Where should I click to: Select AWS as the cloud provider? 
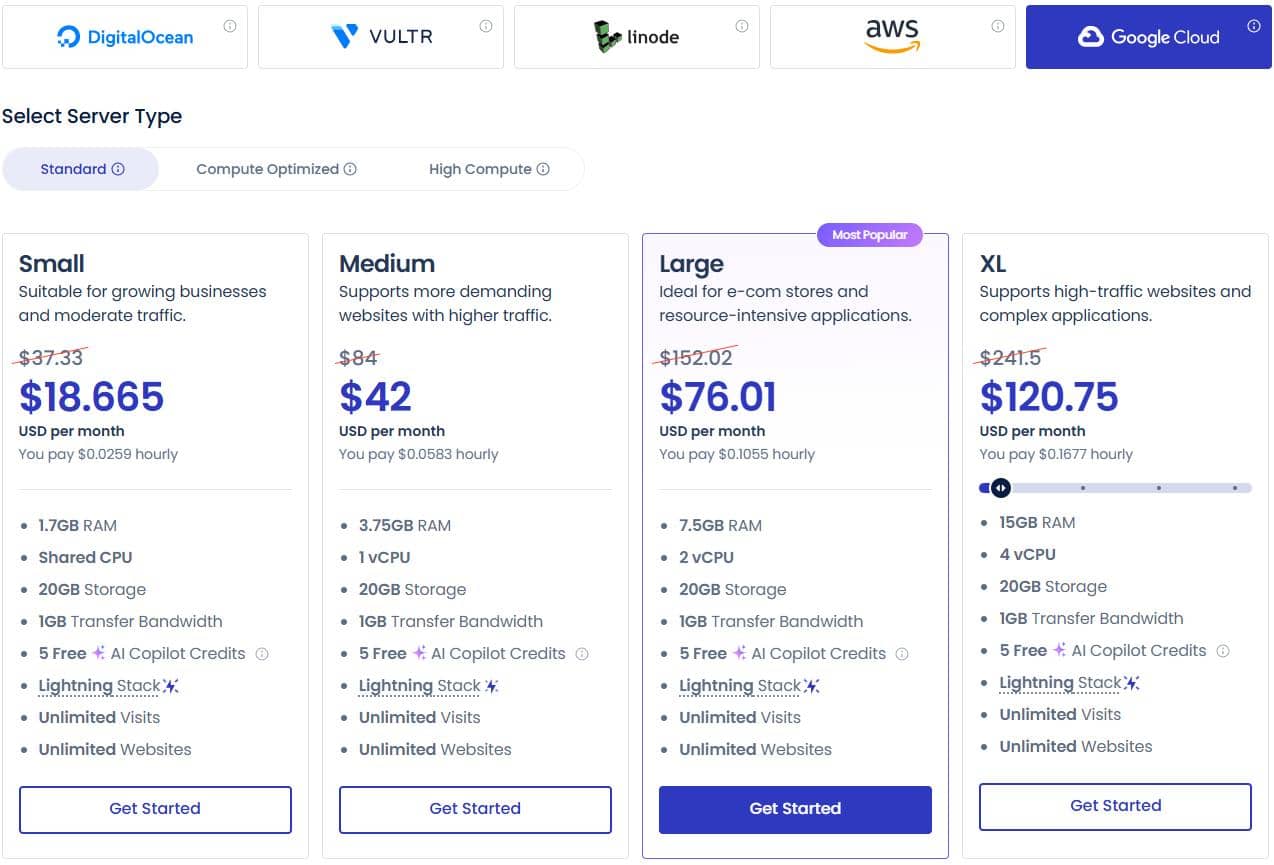coord(891,38)
